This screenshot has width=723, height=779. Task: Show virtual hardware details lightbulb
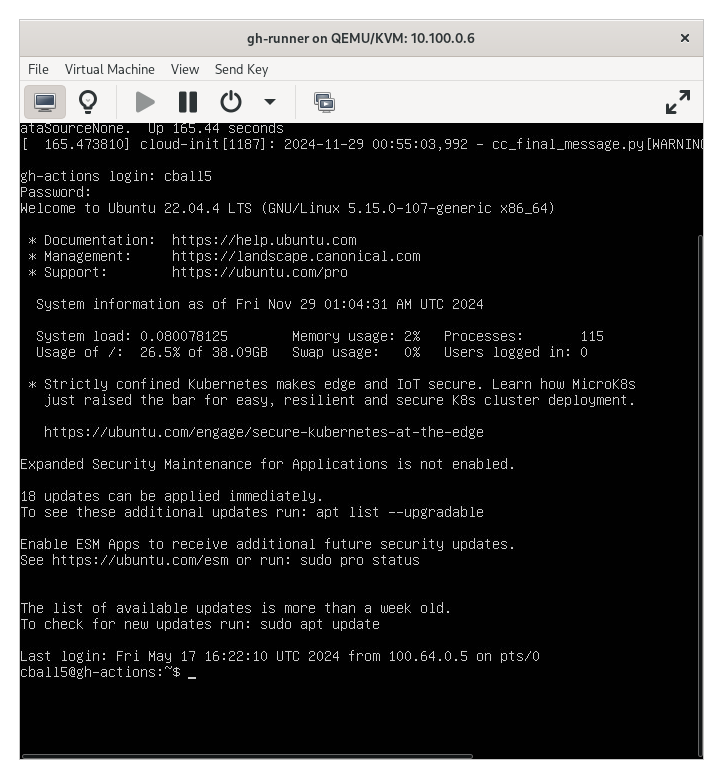pyautogui.click(x=88, y=102)
